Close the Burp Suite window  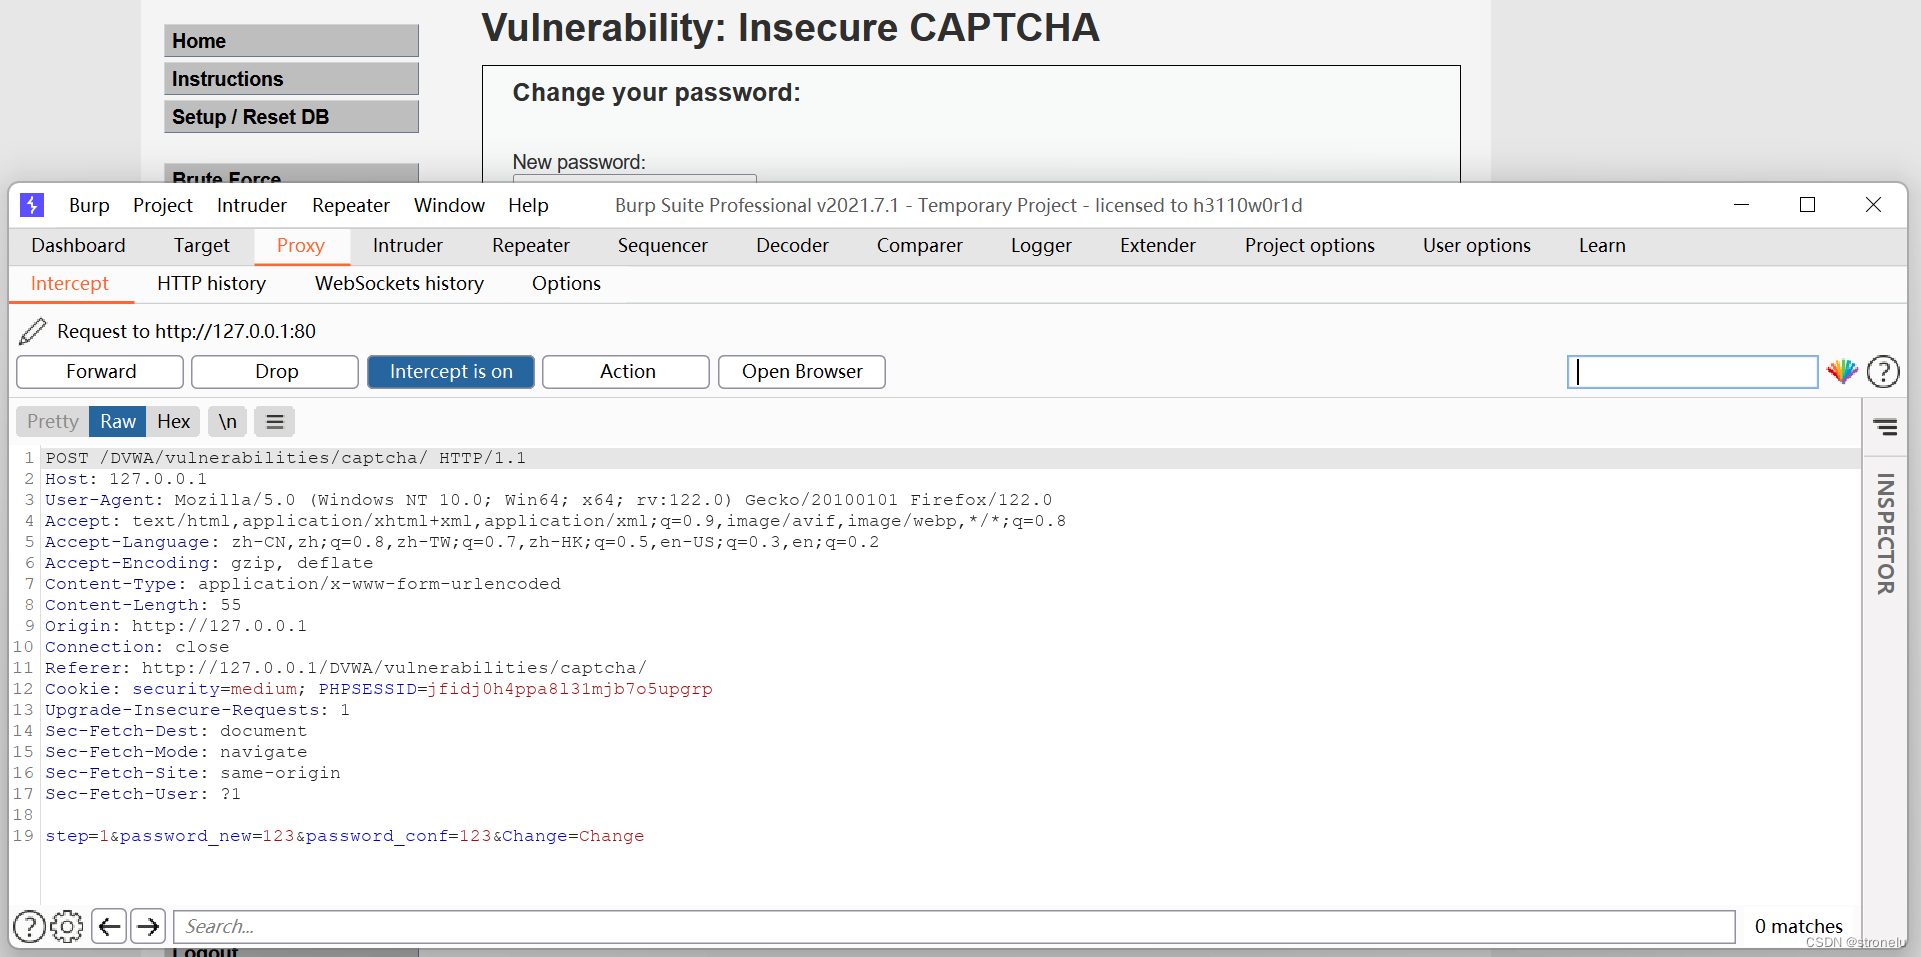point(1873,205)
